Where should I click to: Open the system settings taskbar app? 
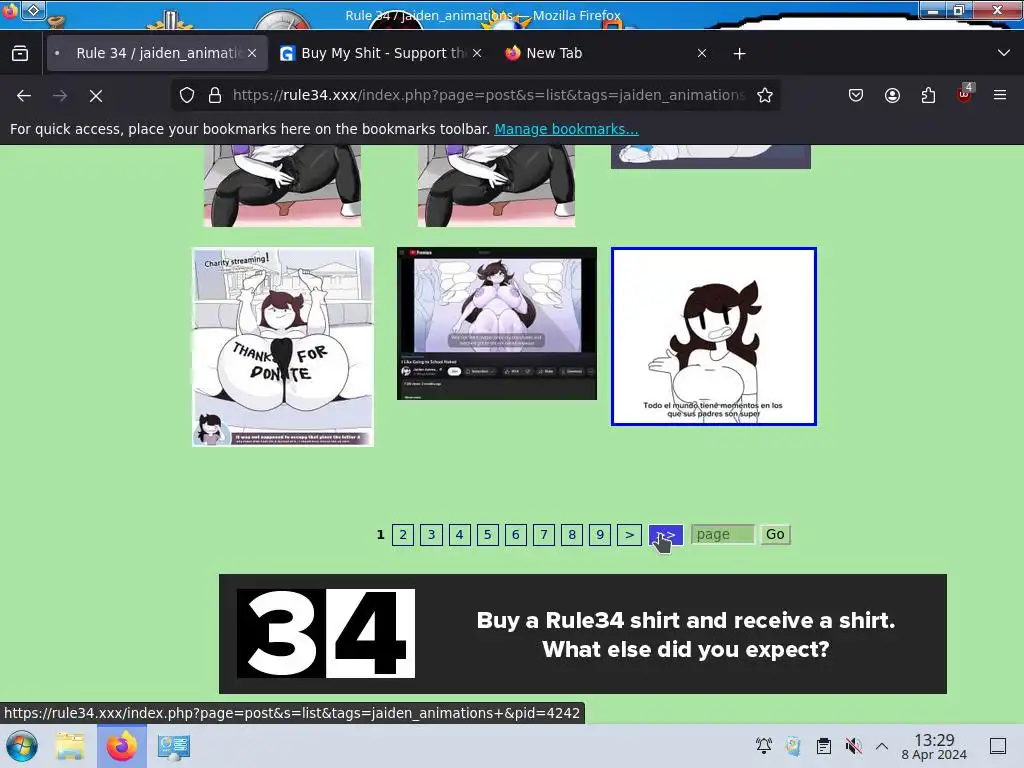point(173,746)
